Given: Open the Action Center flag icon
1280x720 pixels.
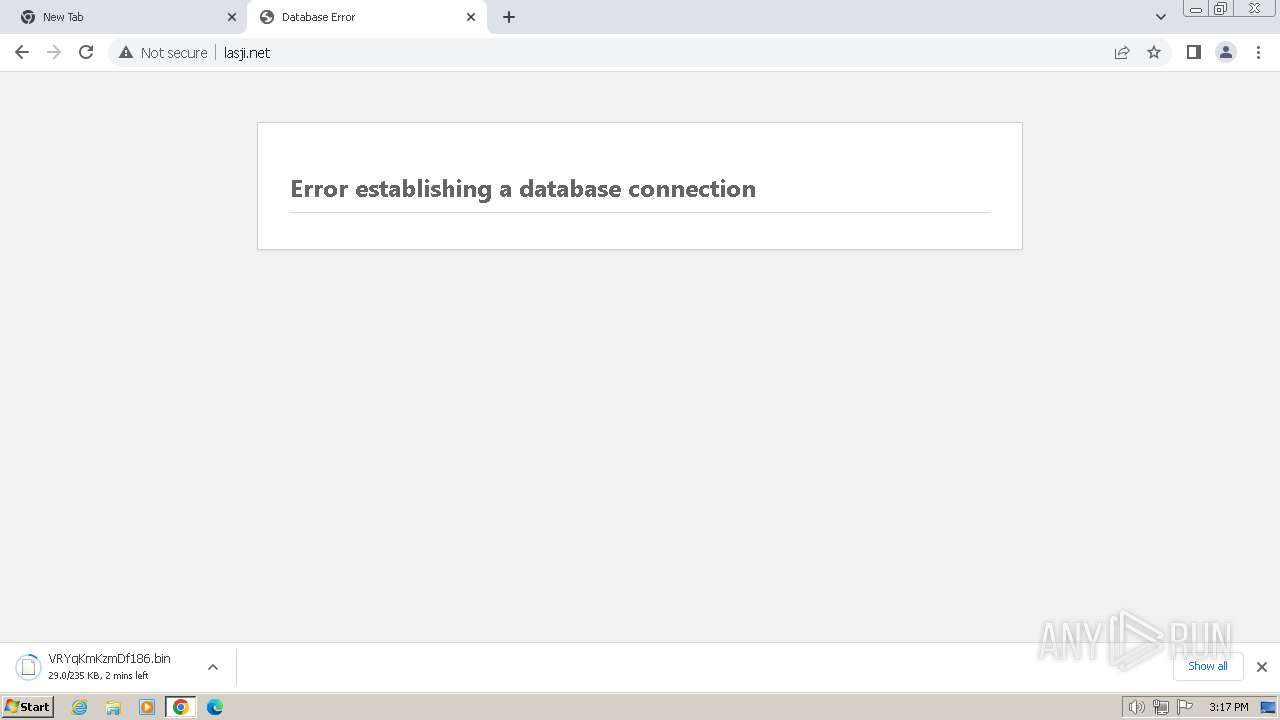Looking at the screenshot, I should pyautogui.click(x=1186, y=707).
